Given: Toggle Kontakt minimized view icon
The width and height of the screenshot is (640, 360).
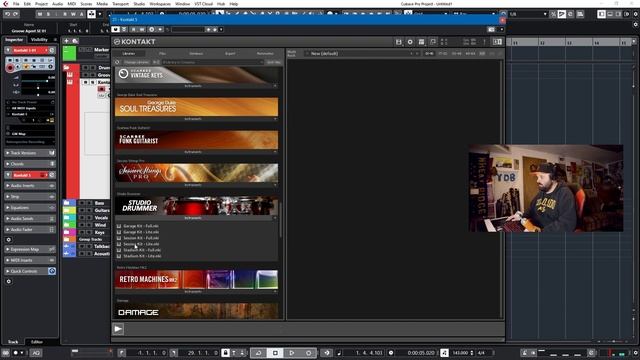Looking at the screenshot, I should pos(433,42).
